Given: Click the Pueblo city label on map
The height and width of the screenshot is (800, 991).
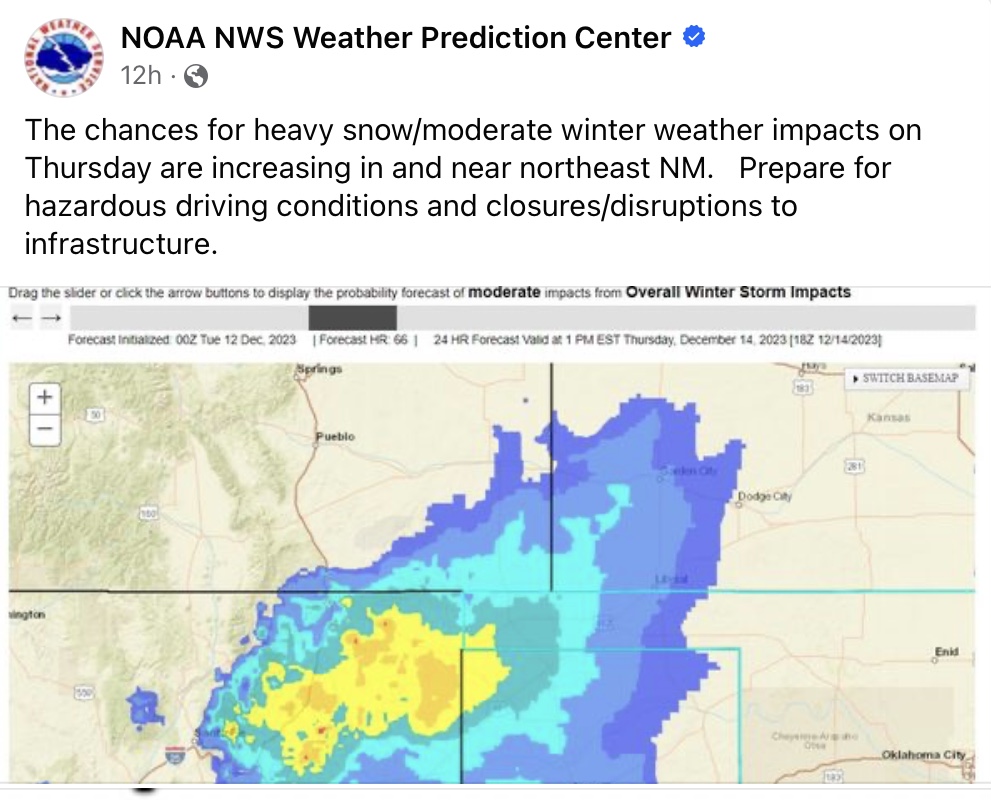Looking at the screenshot, I should pyautogui.click(x=335, y=437).
